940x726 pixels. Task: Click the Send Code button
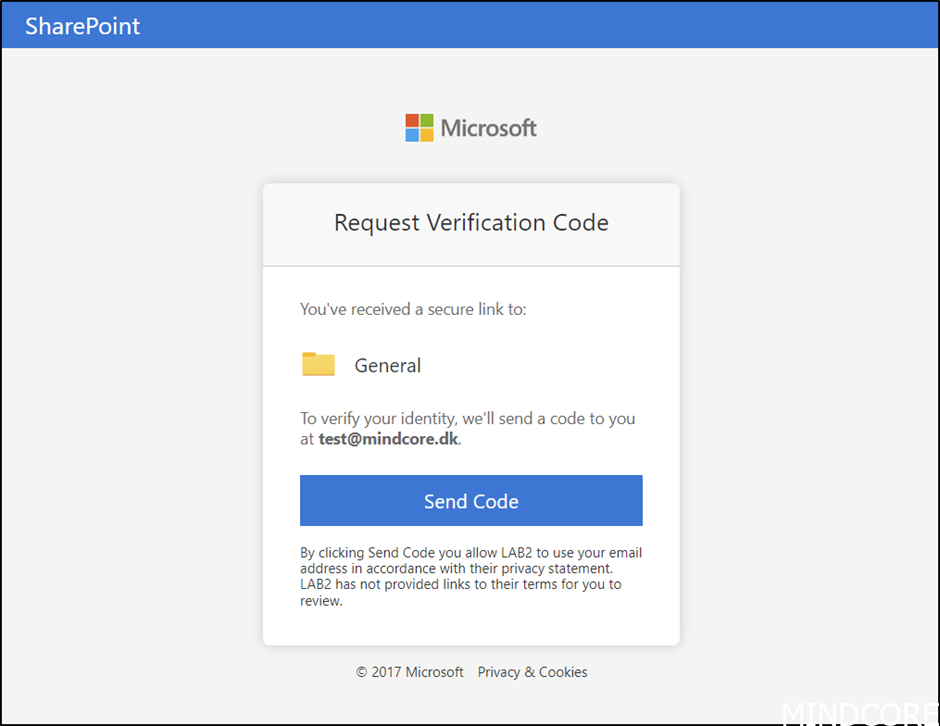[471, 501]
